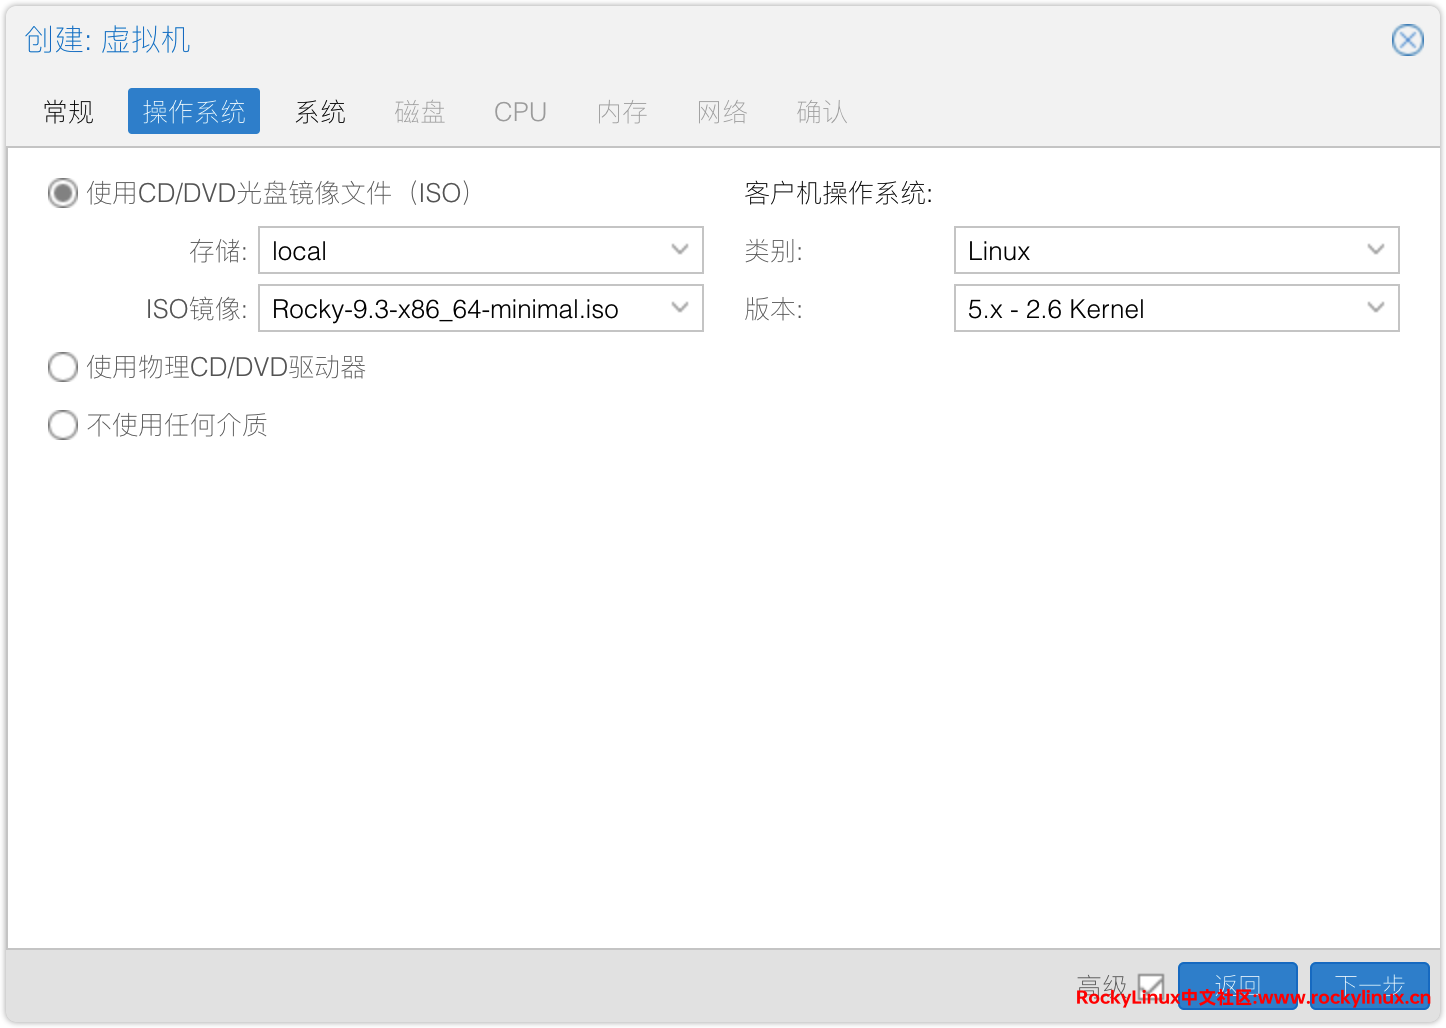Select the 网络 tab
This screenshot has height=1028, width=1446.
click(722, 112)
